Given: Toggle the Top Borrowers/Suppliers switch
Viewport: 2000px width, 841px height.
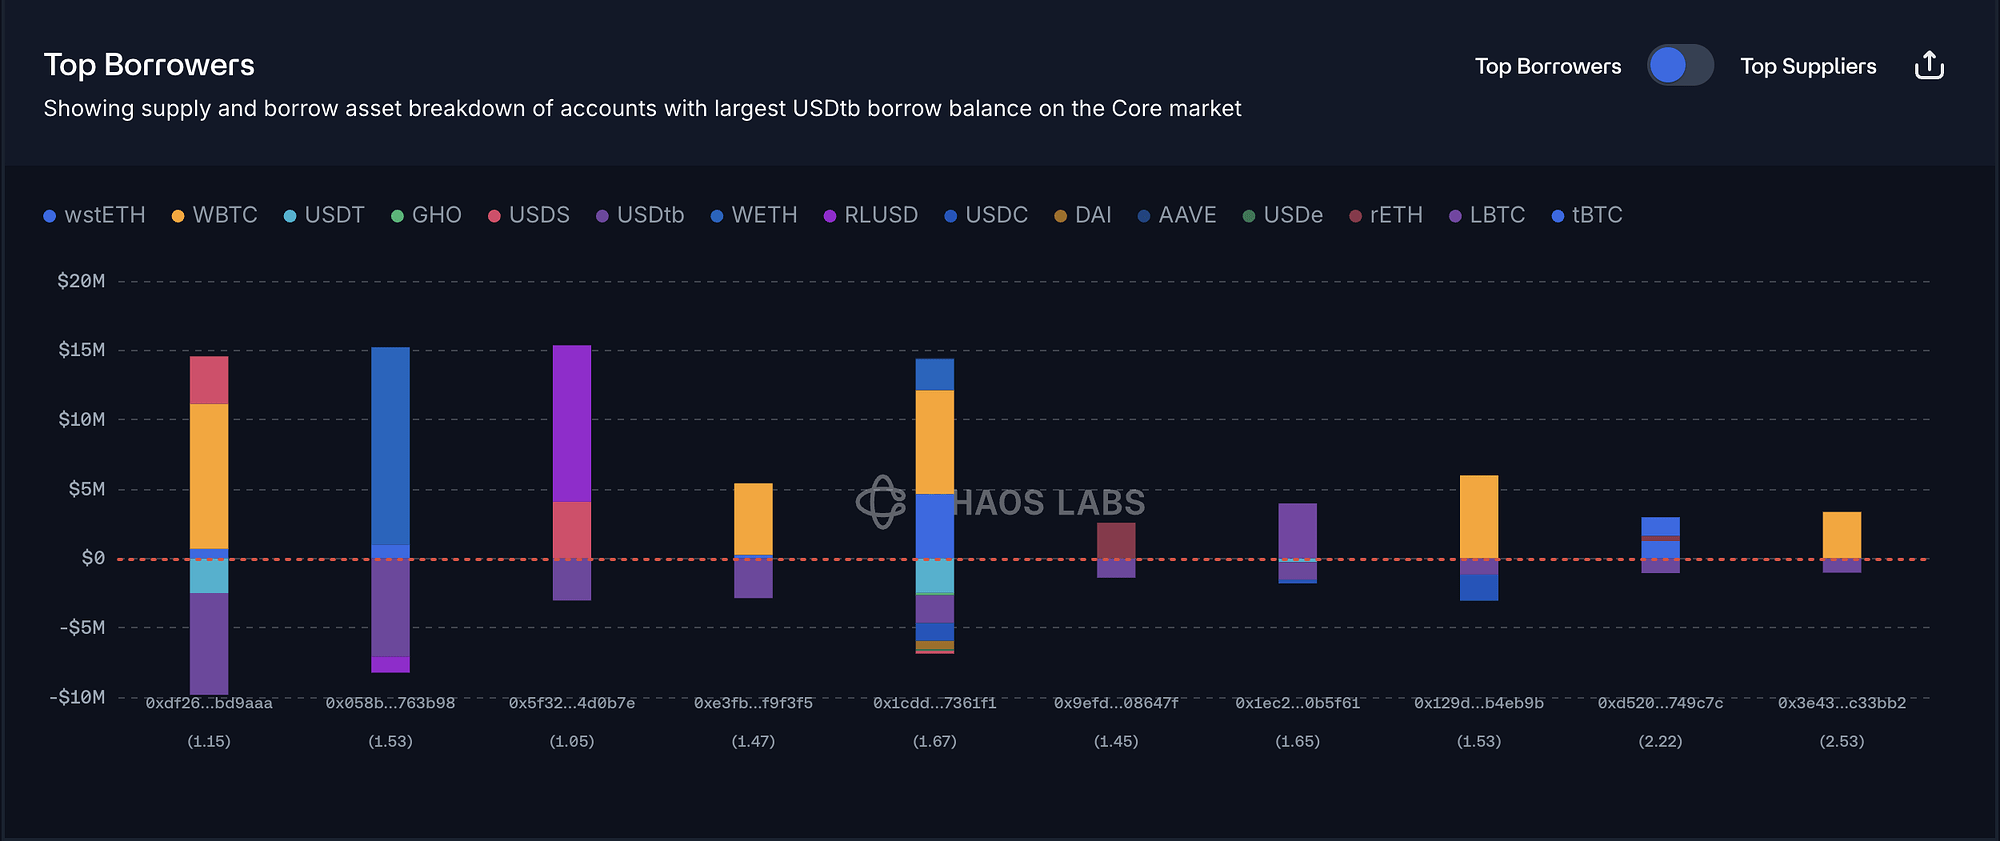Looking at the screenshot, I should (1680, 66).
